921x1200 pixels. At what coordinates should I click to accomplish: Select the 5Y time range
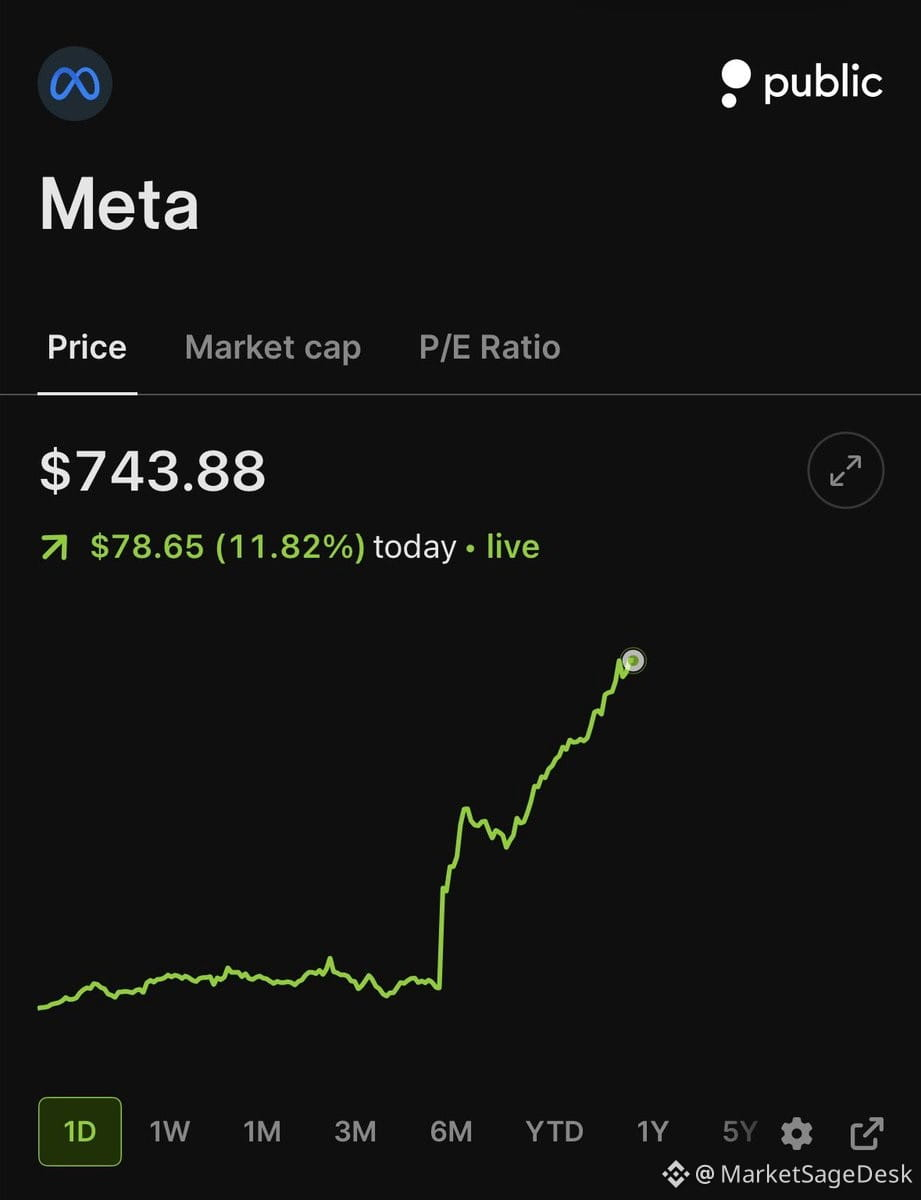(740, 1132)
